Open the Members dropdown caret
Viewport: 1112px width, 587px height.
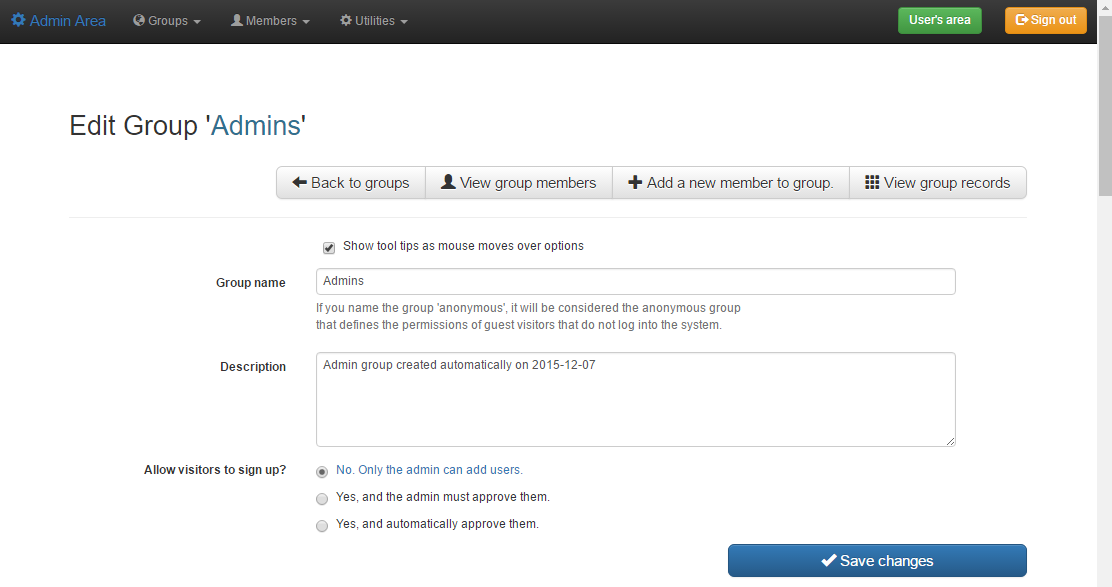coord(306,22)
